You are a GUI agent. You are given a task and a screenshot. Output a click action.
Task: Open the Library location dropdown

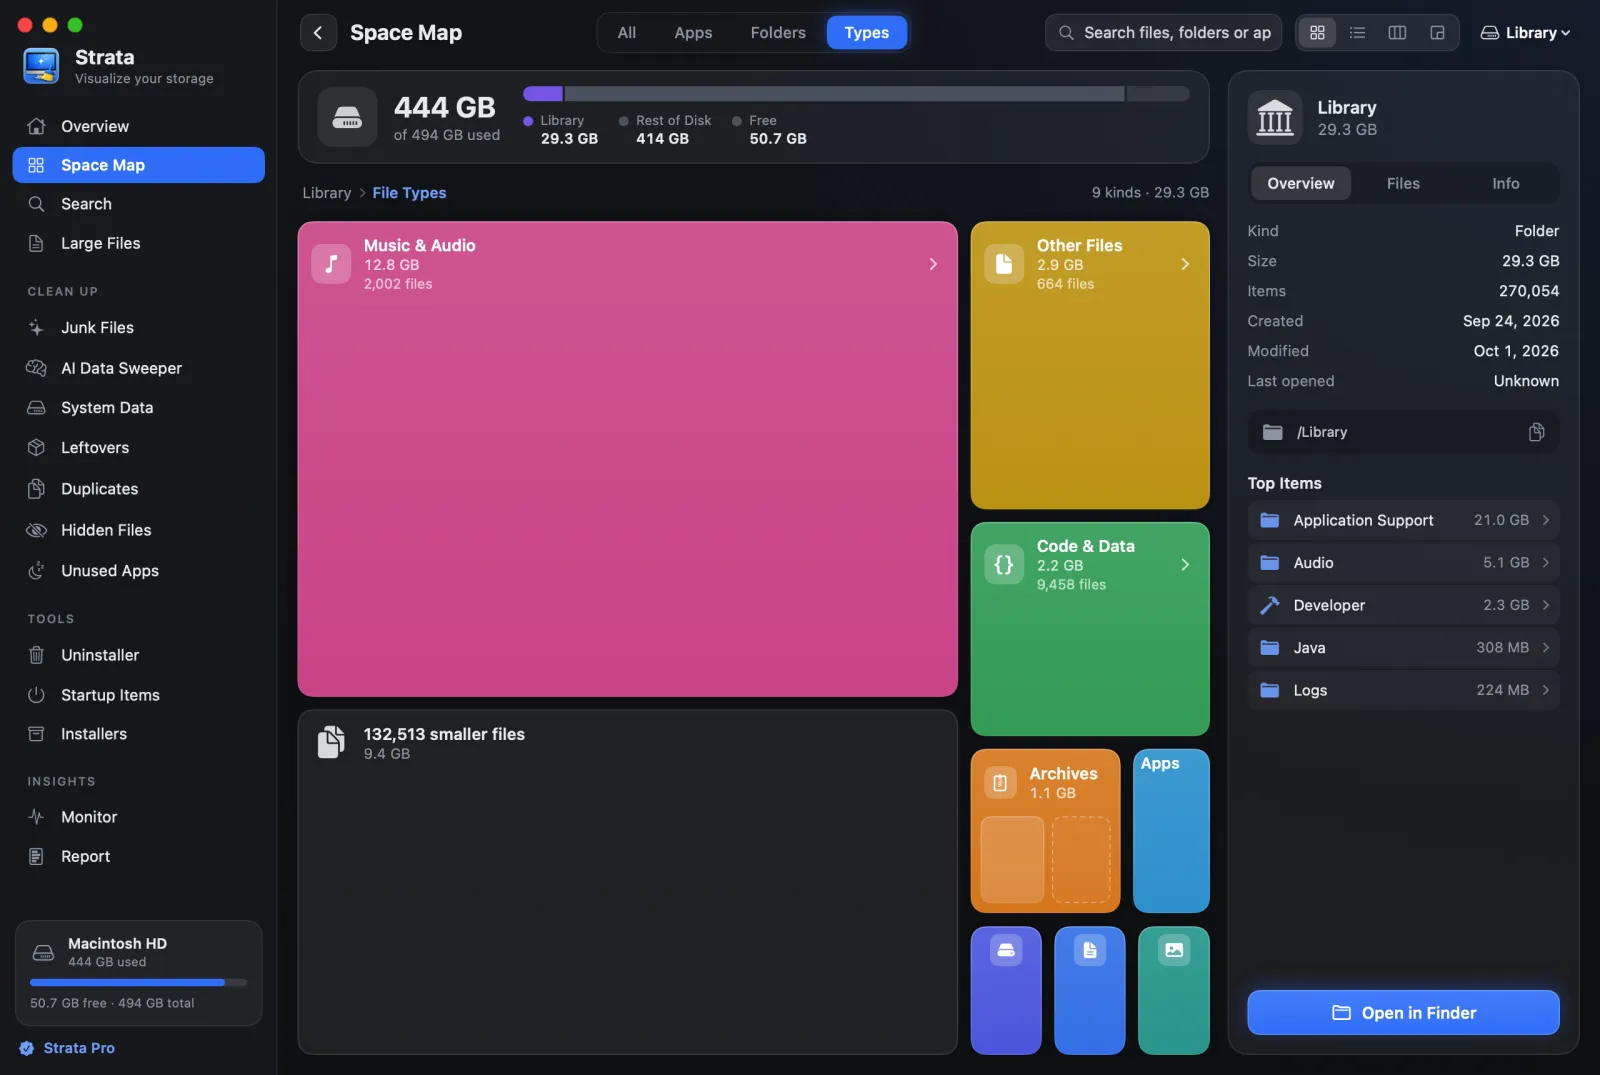coord(1525,33)
